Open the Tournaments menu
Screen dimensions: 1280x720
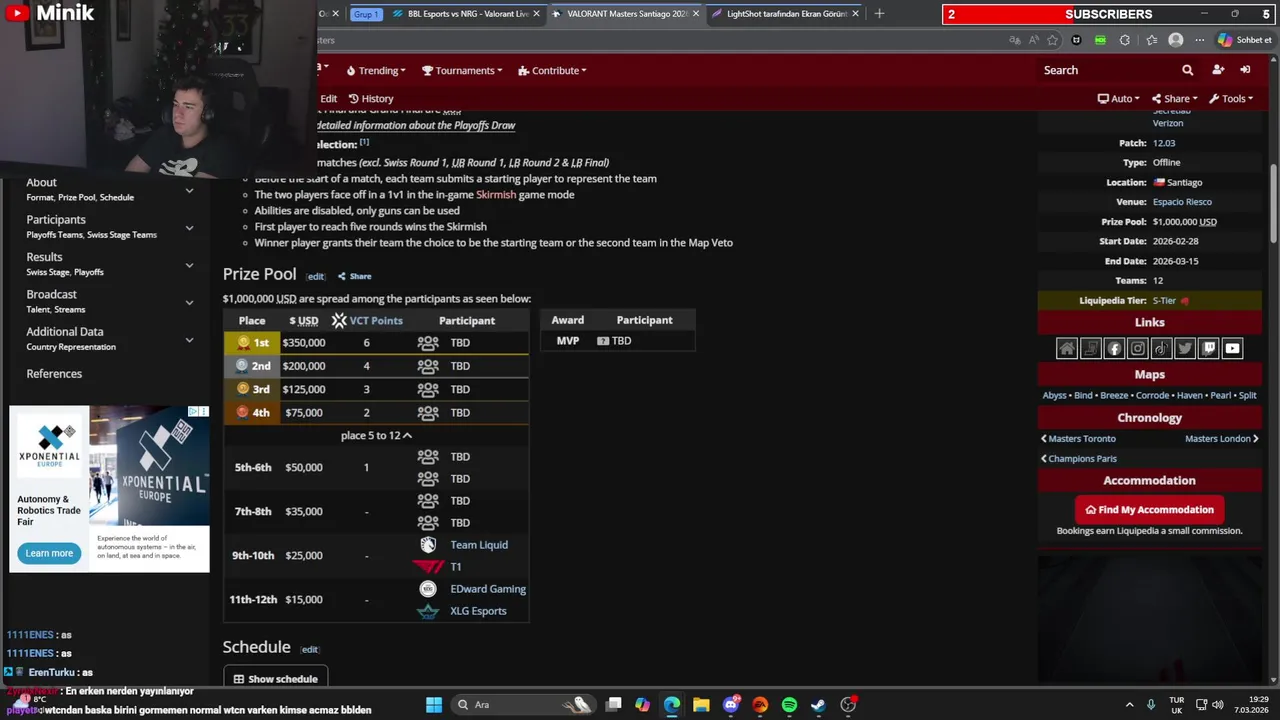click(462, 71)
